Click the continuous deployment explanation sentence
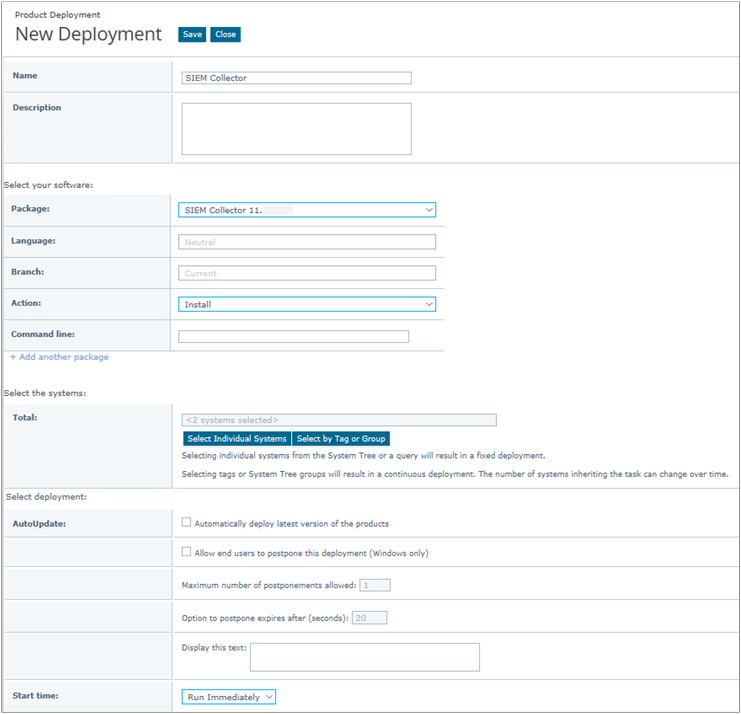The width and height of the screenshot is (741, 714). point(455,474)
